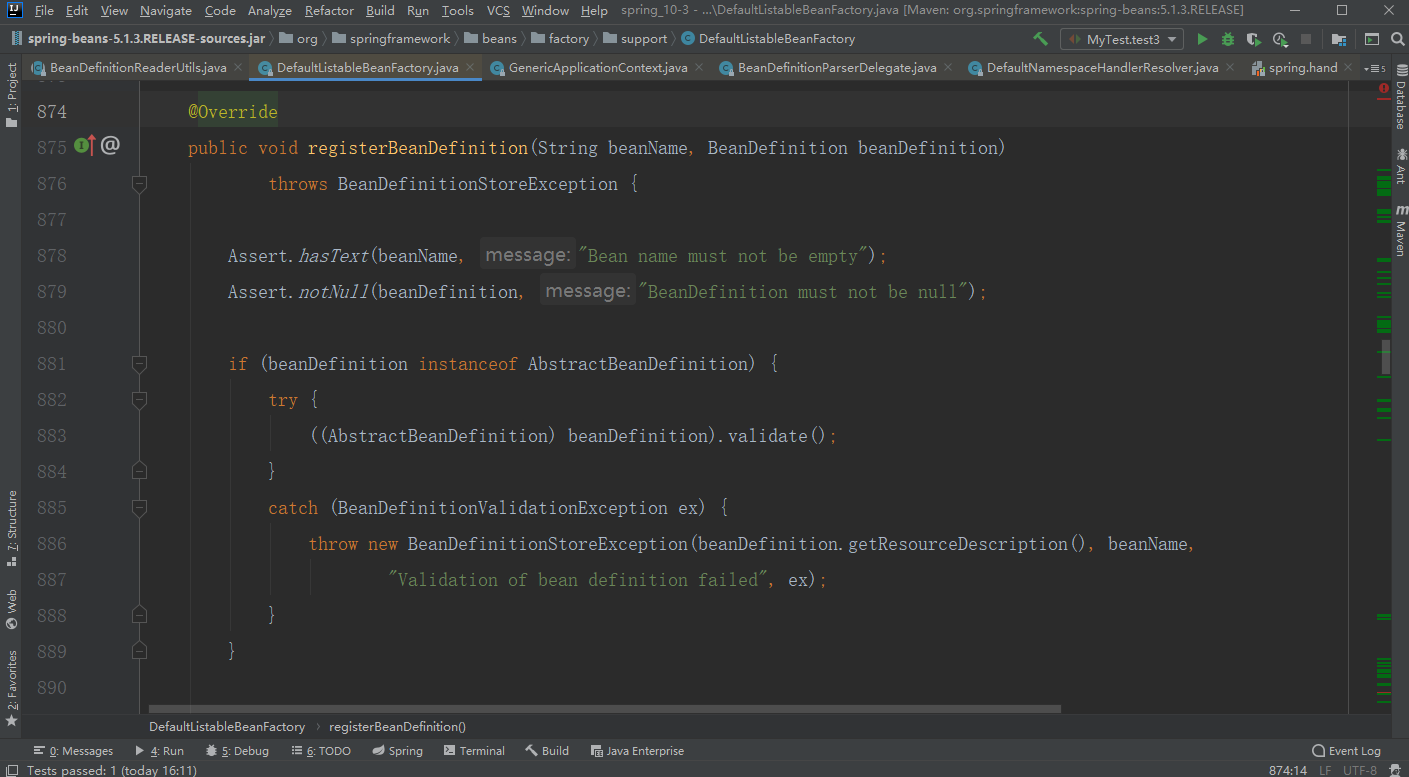Viewport: 1409px width, 777px height.
Task: Close the DefaultListableBeanFactory.java tab
Action: 470,68
